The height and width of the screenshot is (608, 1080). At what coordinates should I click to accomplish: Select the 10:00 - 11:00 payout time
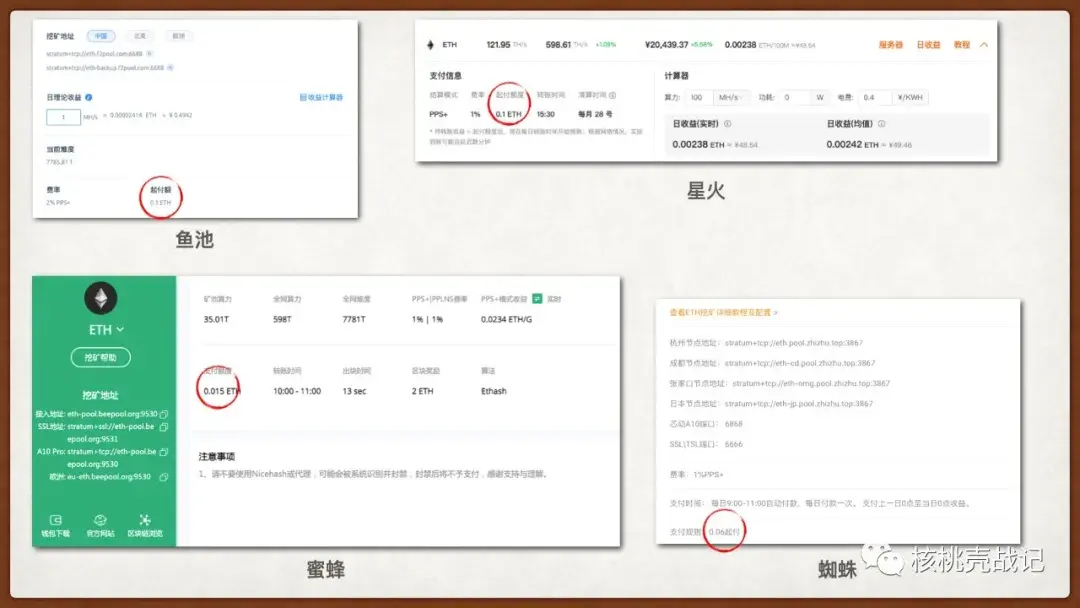tap(297, 391)
